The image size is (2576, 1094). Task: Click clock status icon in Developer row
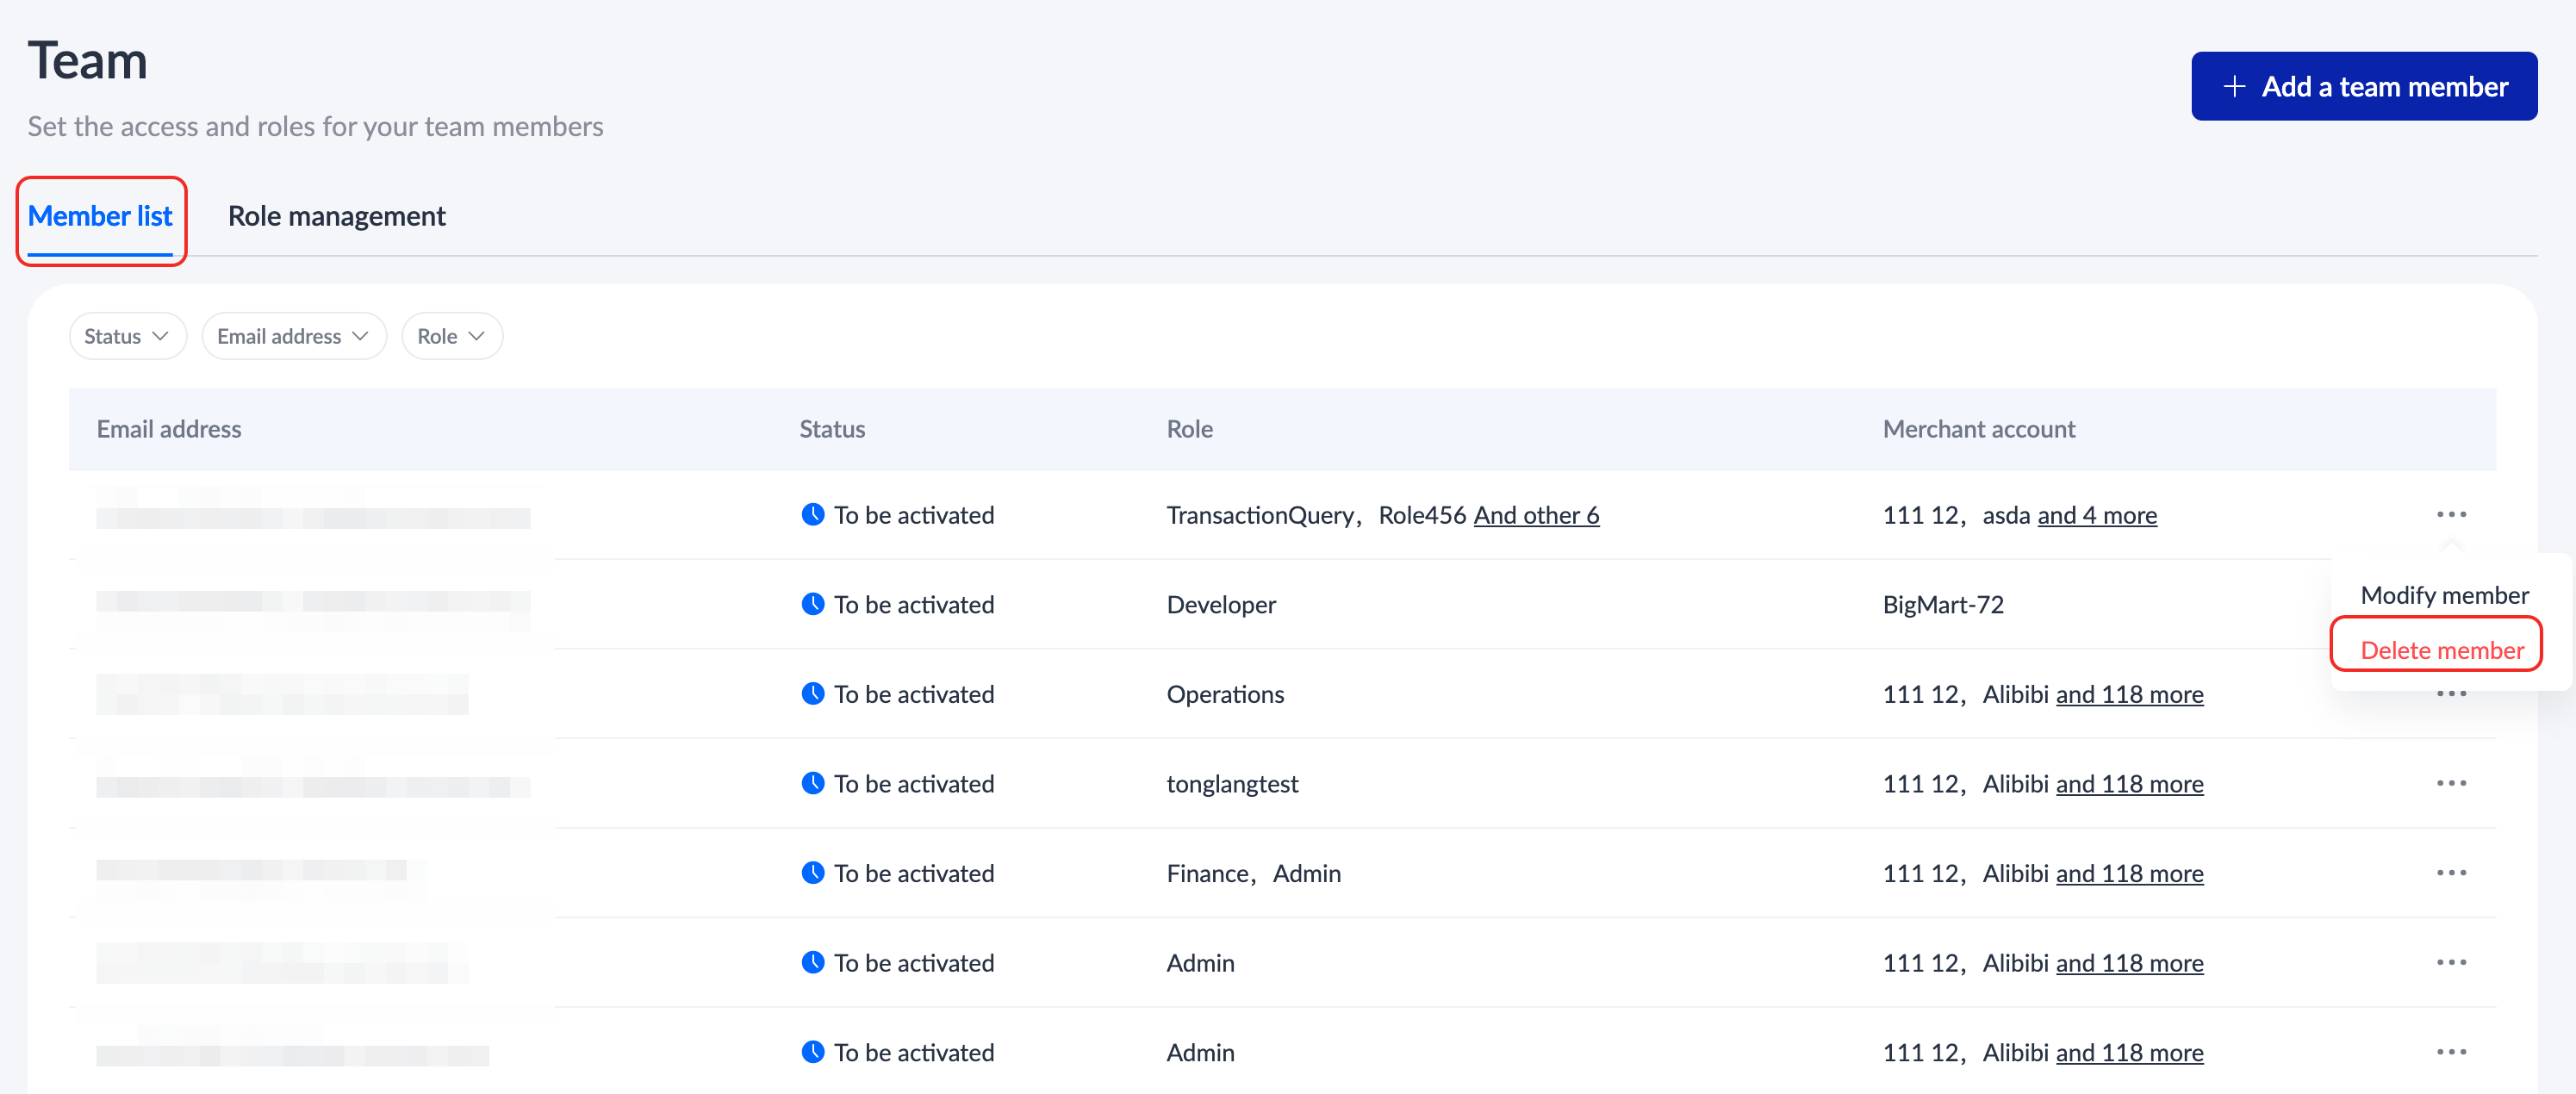pyautogui.click(x=813, y=604)
